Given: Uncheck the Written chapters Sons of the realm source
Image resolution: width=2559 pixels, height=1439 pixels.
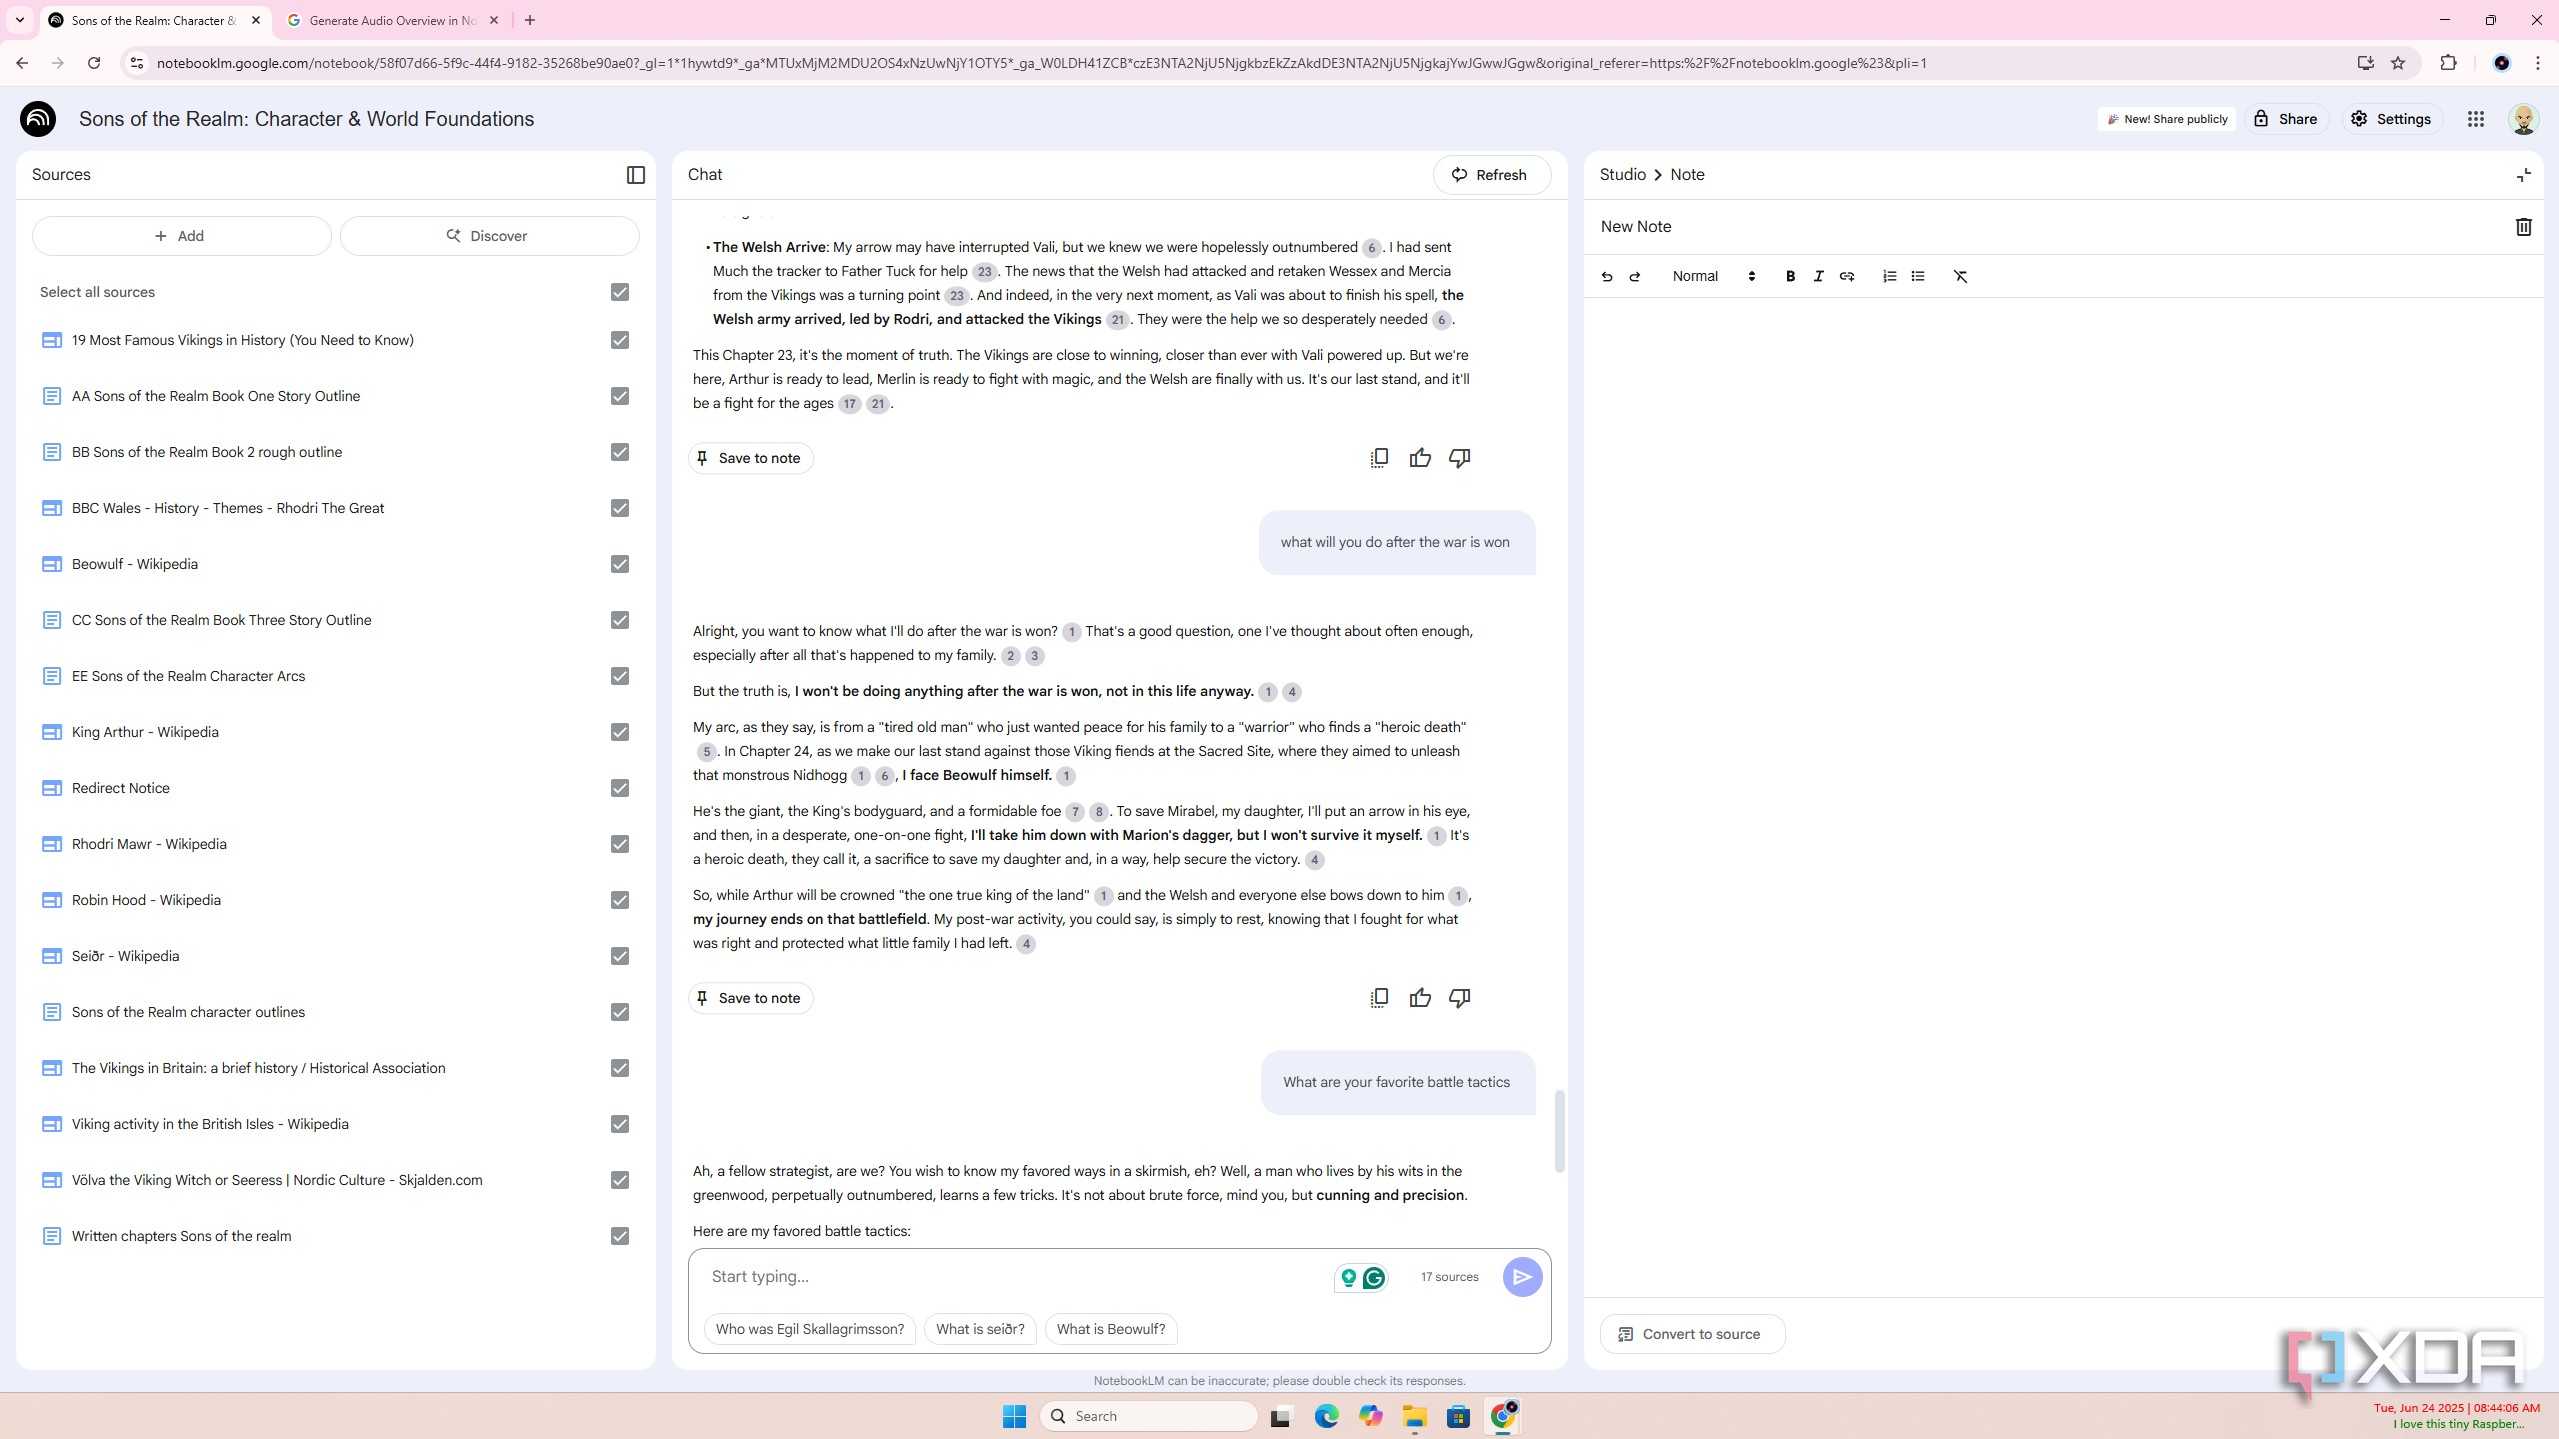Looking at the screenshot, I should click(619, 1236).
